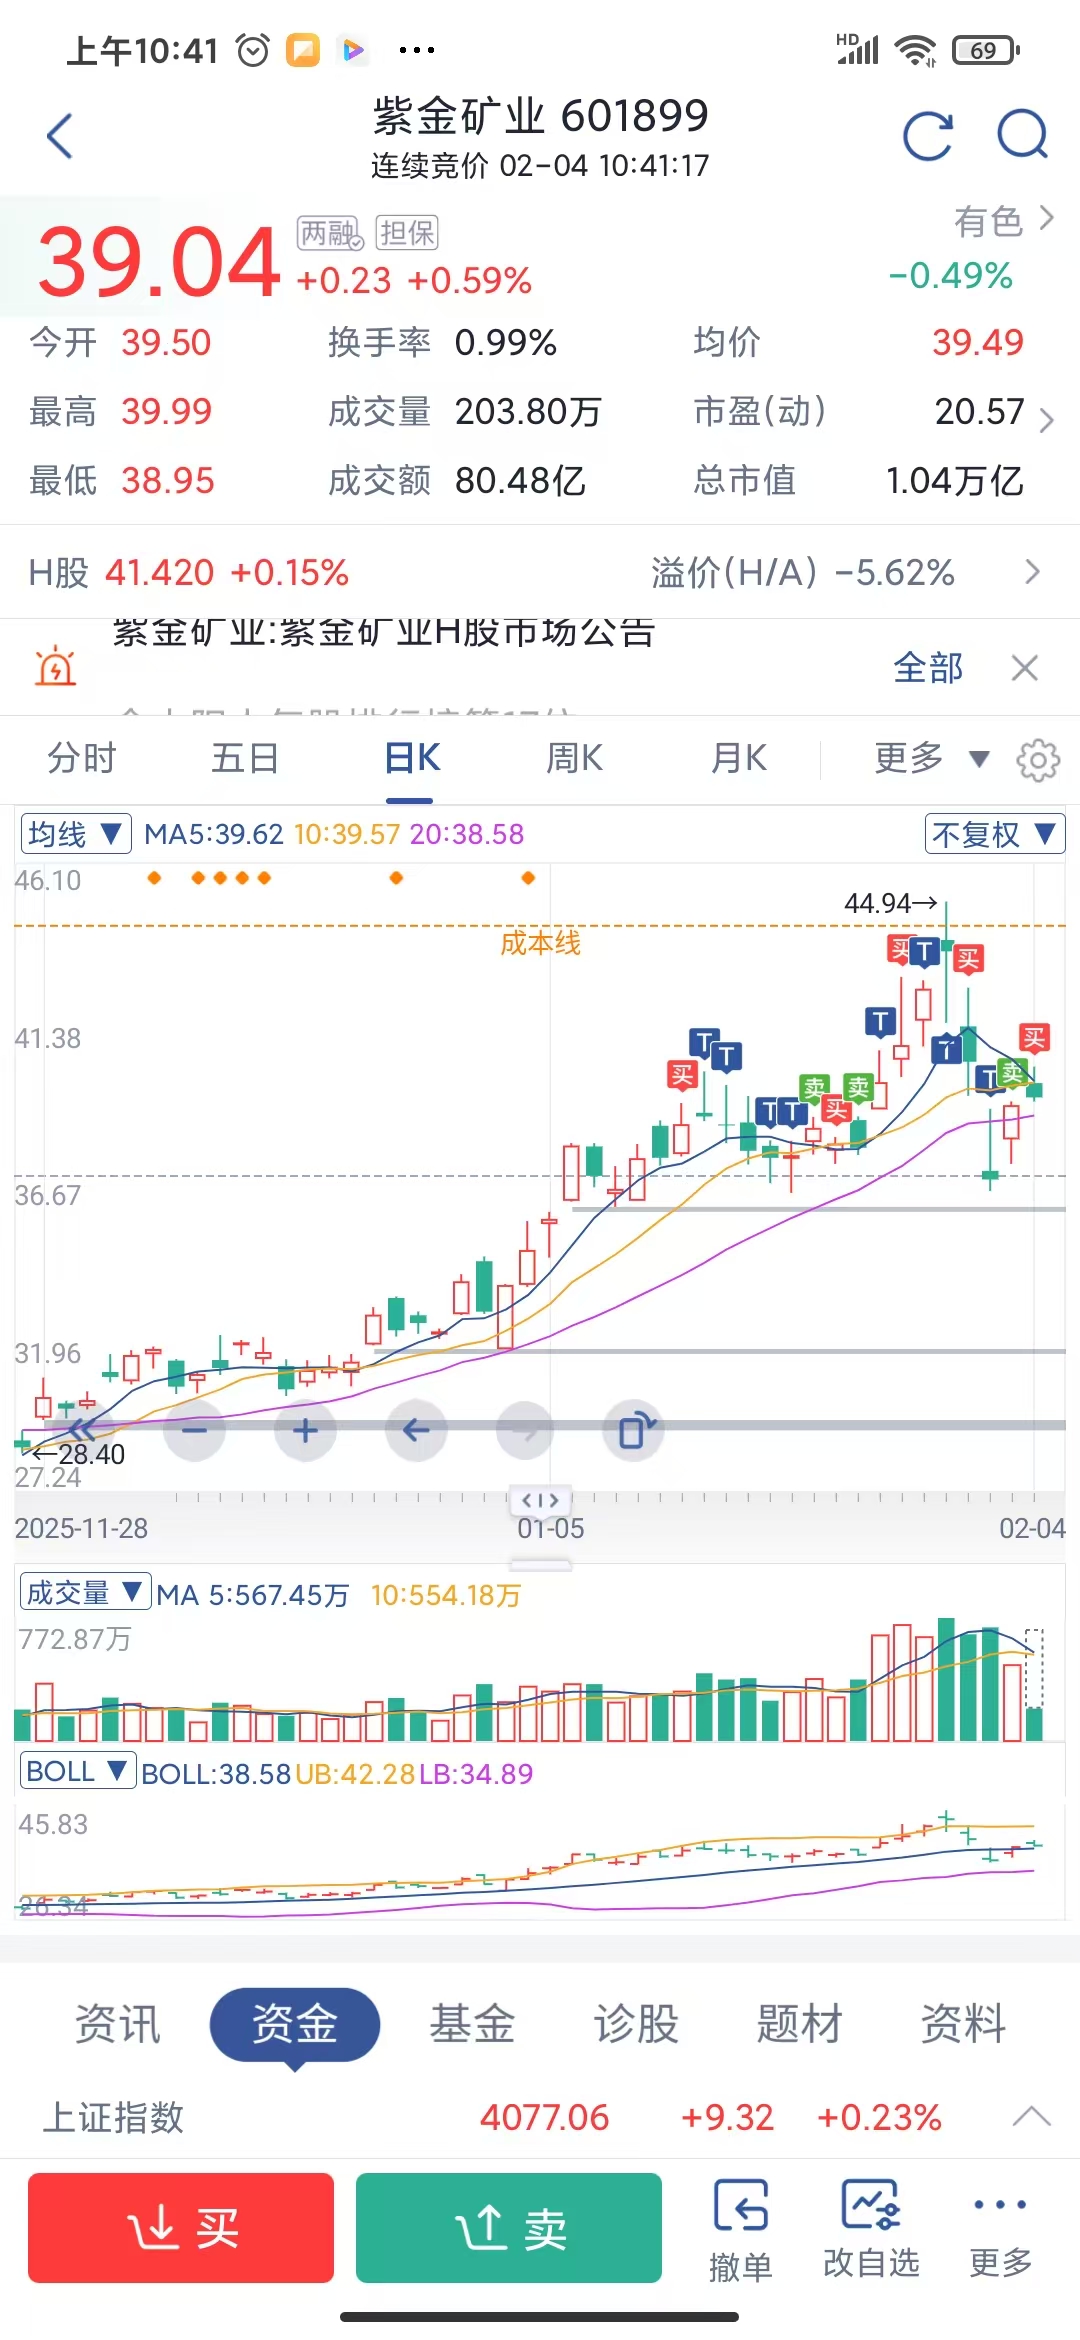Tap the alarm alert icon
Viewport: 1080px width, 2340px height.
pyautogui.click(x=56, y=666)
